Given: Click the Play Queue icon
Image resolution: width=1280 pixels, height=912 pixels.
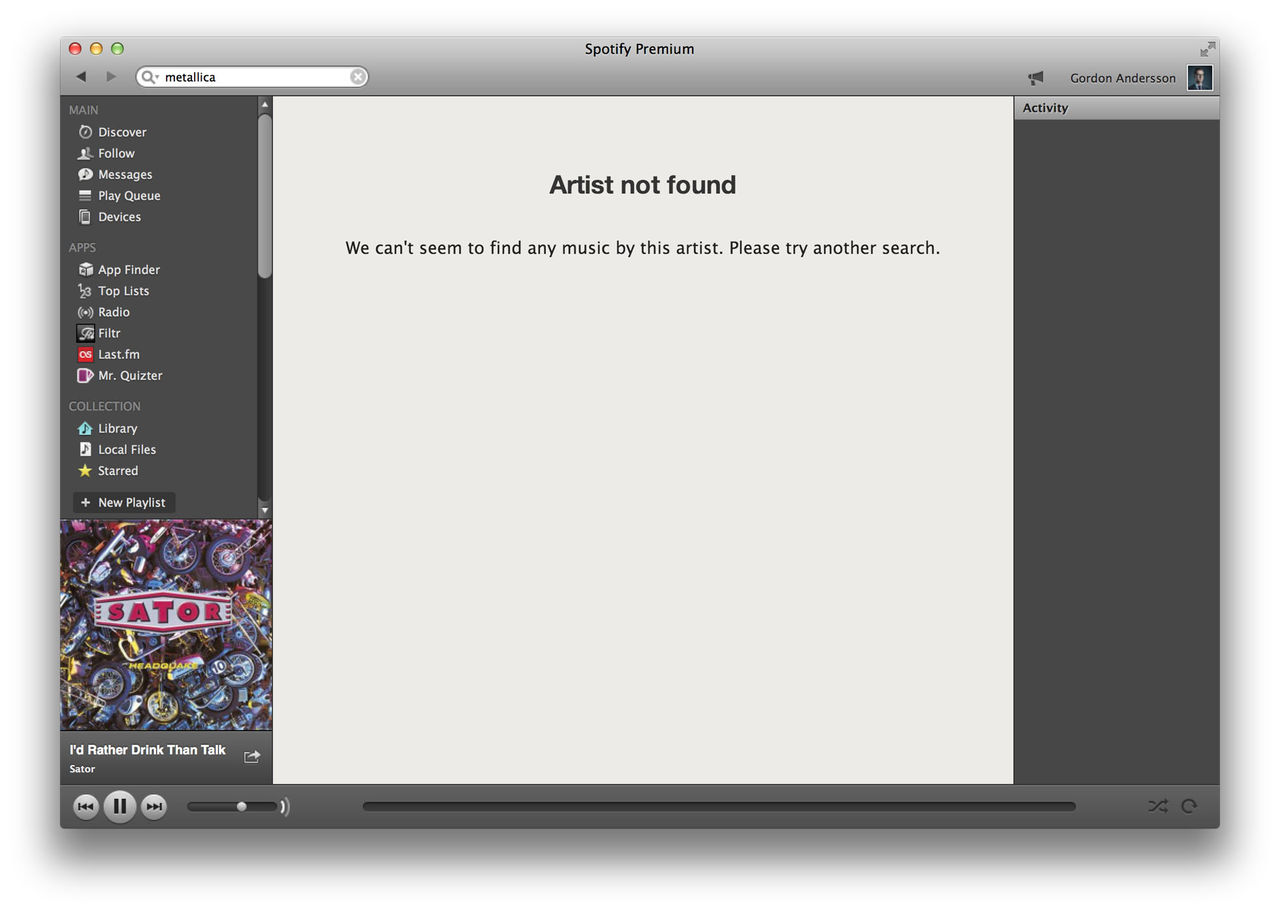Looking at the screenshot, I should tap(85, 196).
